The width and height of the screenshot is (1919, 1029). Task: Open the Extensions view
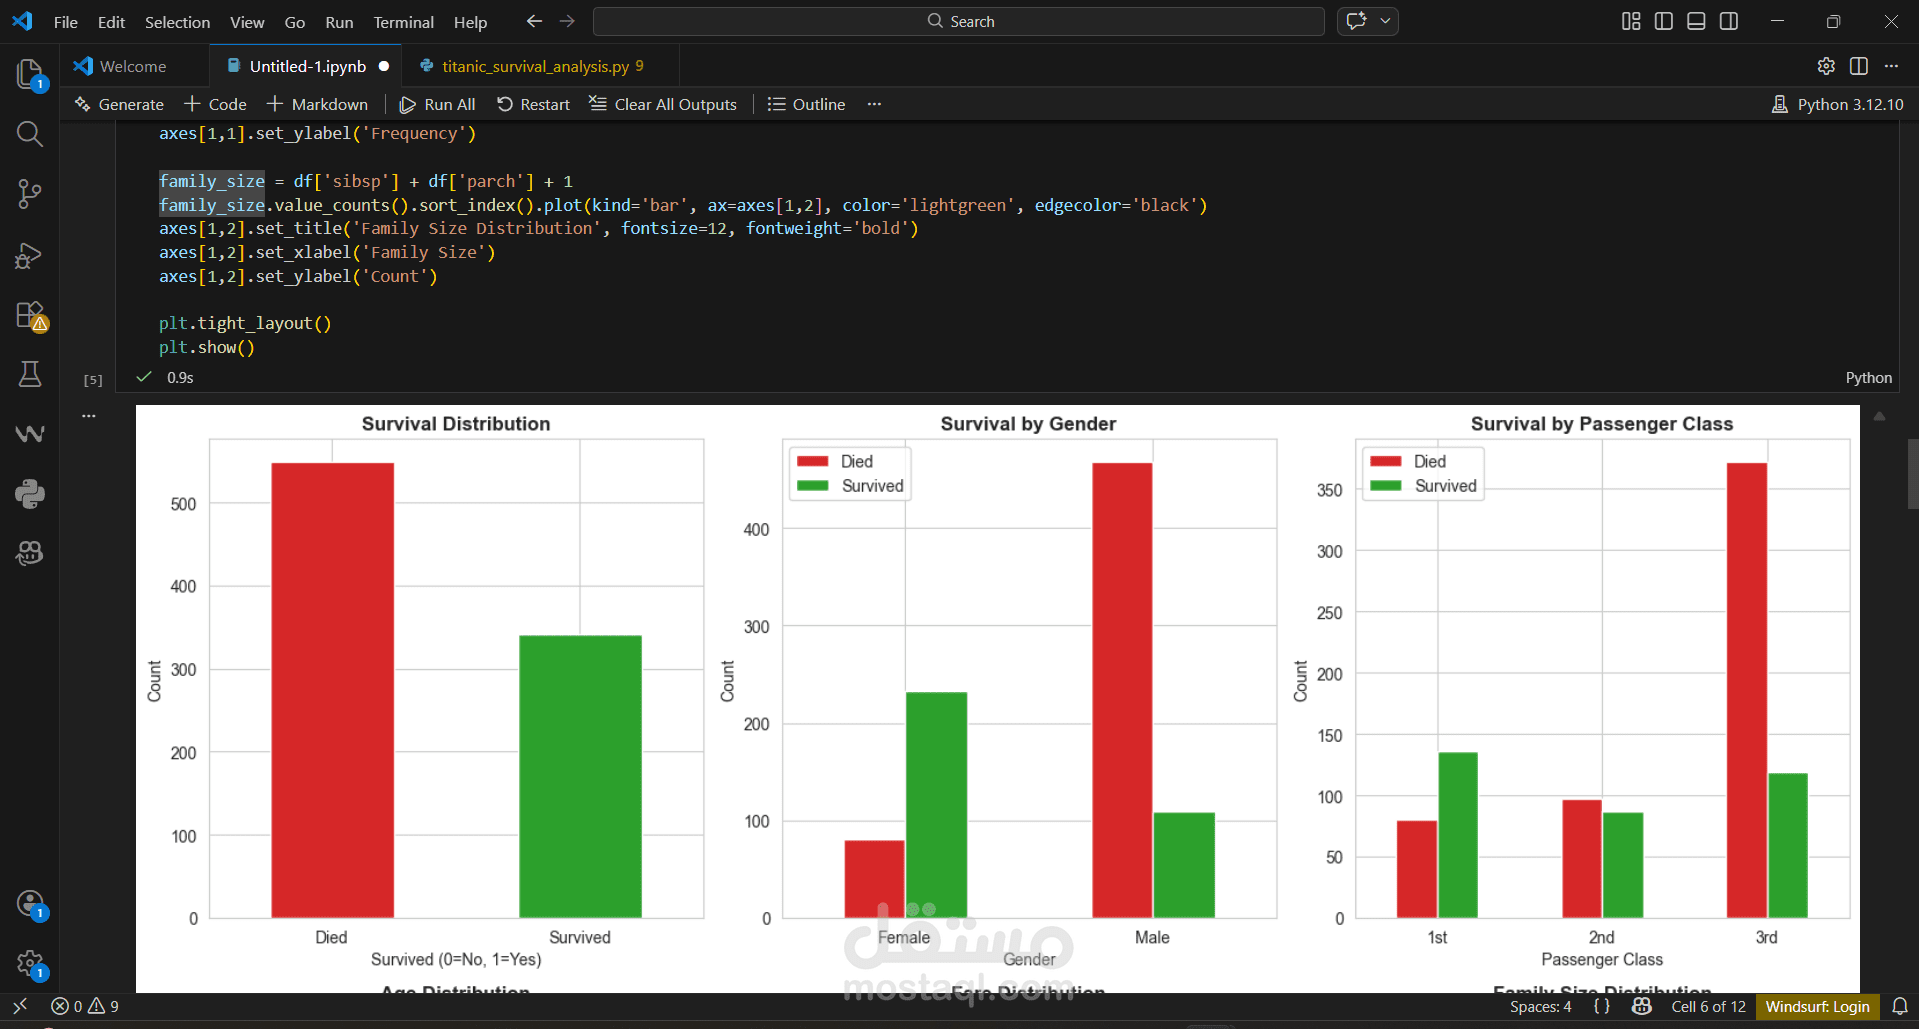30,316
